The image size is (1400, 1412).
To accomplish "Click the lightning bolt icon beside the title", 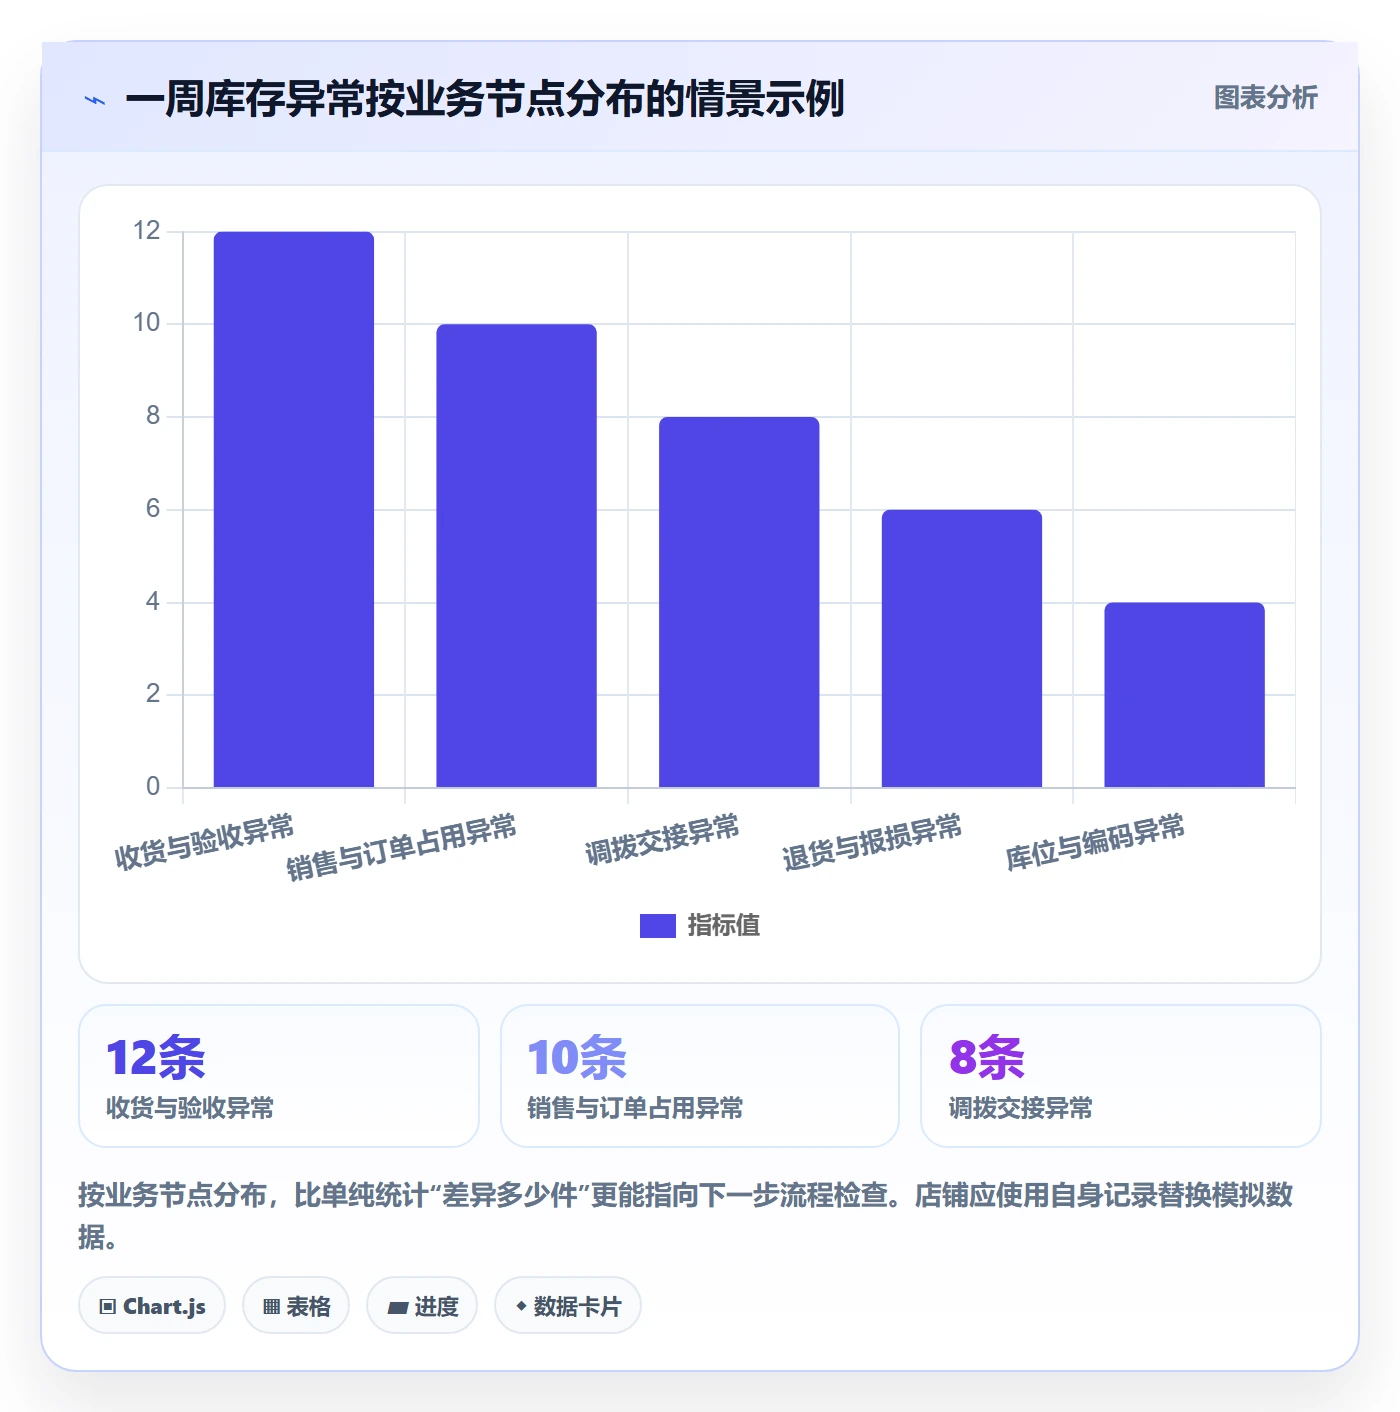I will coord(95,100).
